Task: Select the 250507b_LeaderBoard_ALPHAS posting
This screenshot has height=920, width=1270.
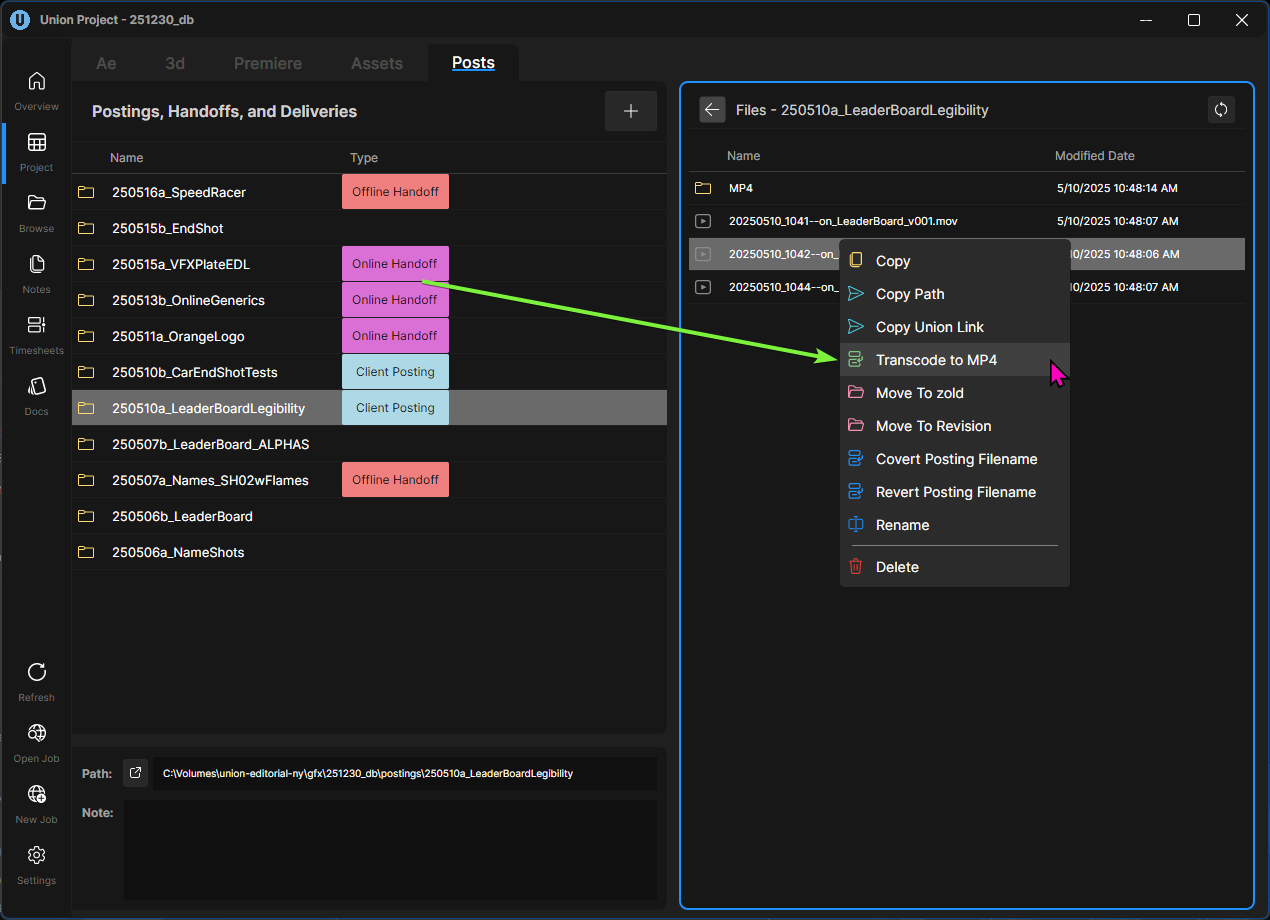Action: pyautogui.click(x=369, y=444)
